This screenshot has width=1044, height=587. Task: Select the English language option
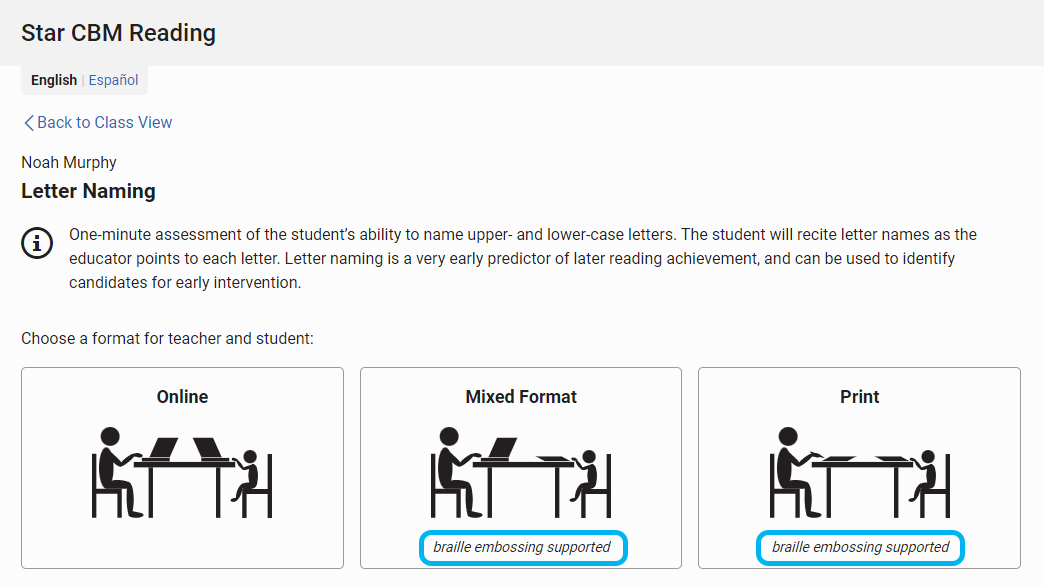[54, 81]
